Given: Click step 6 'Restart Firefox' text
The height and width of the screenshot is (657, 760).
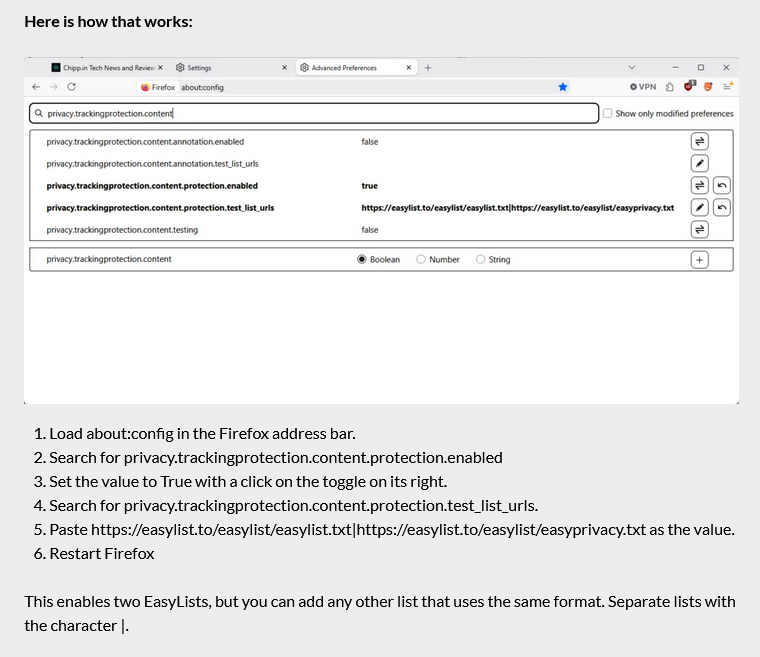Looking at the screenshot, I should [102, 553].
